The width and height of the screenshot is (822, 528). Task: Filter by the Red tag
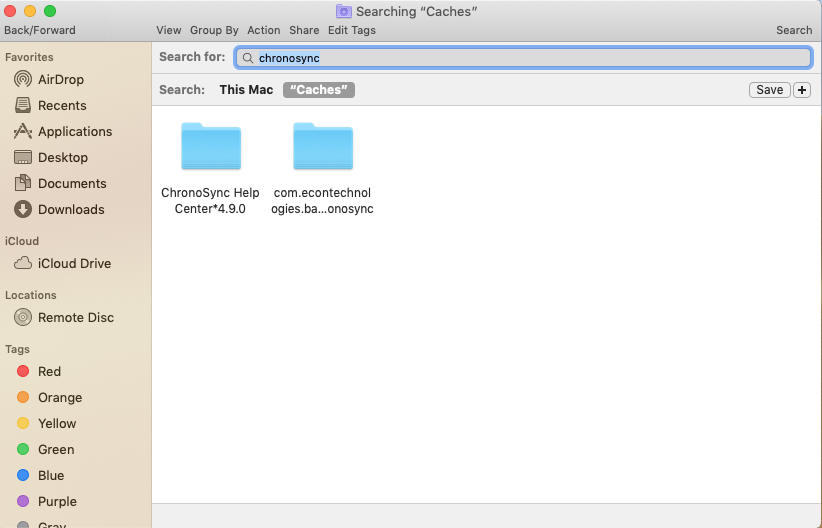pos(49,371)
